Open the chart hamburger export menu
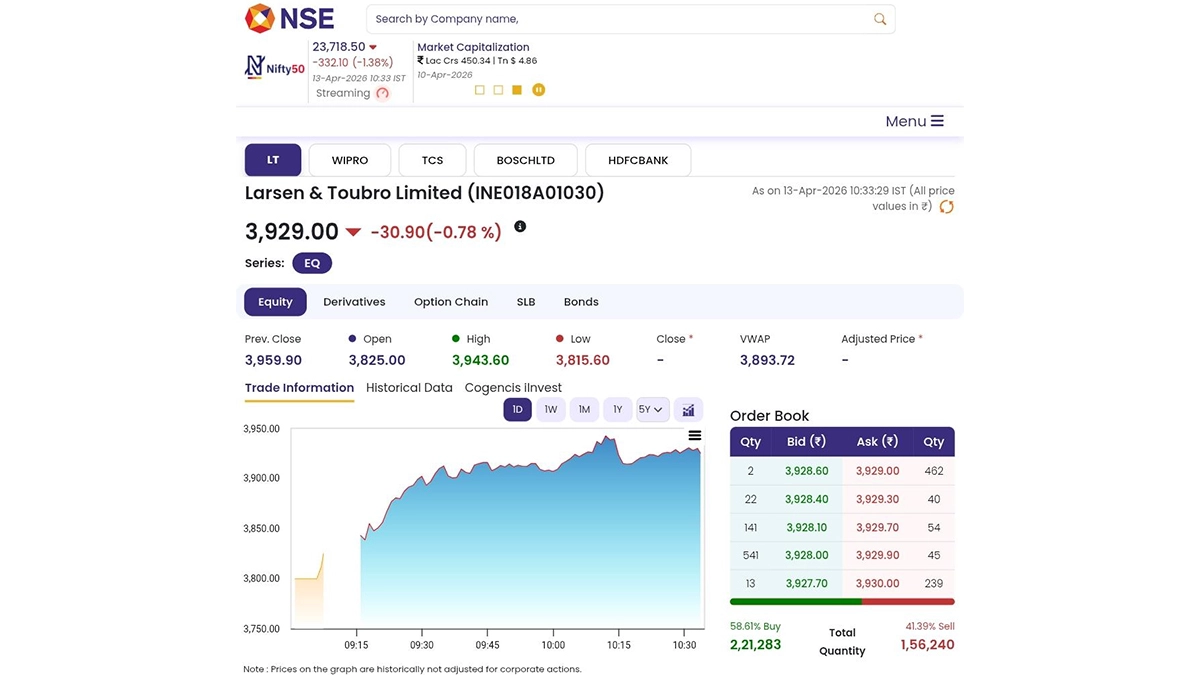1200x675 pixels. coord(695,436)
